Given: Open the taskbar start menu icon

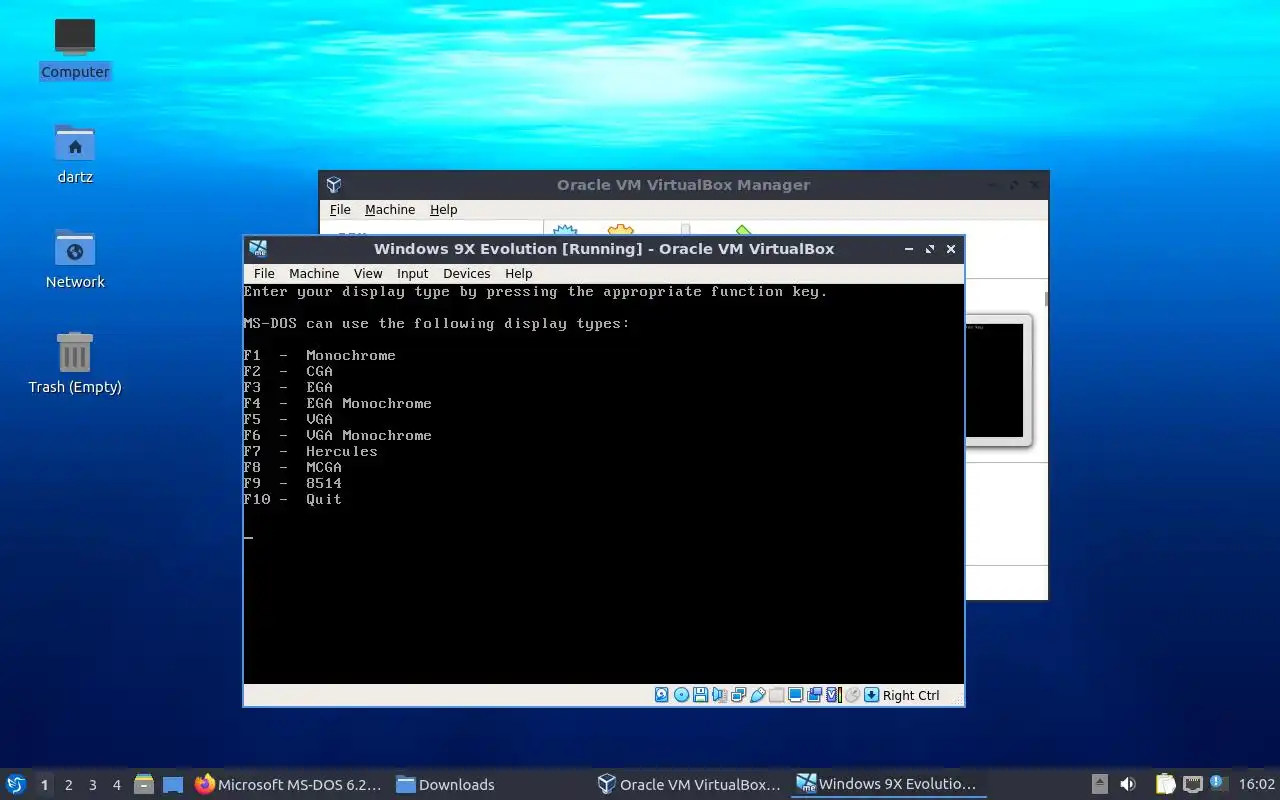Looking at the screenshot, I should click(16, 784).
